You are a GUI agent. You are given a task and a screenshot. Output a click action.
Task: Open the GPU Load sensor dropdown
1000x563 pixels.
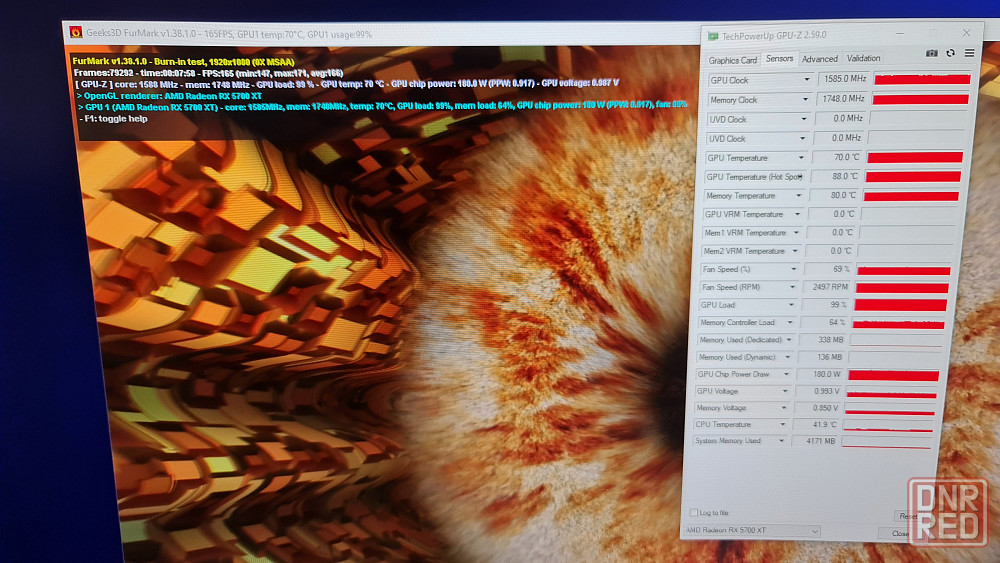[x=791, y=305]
